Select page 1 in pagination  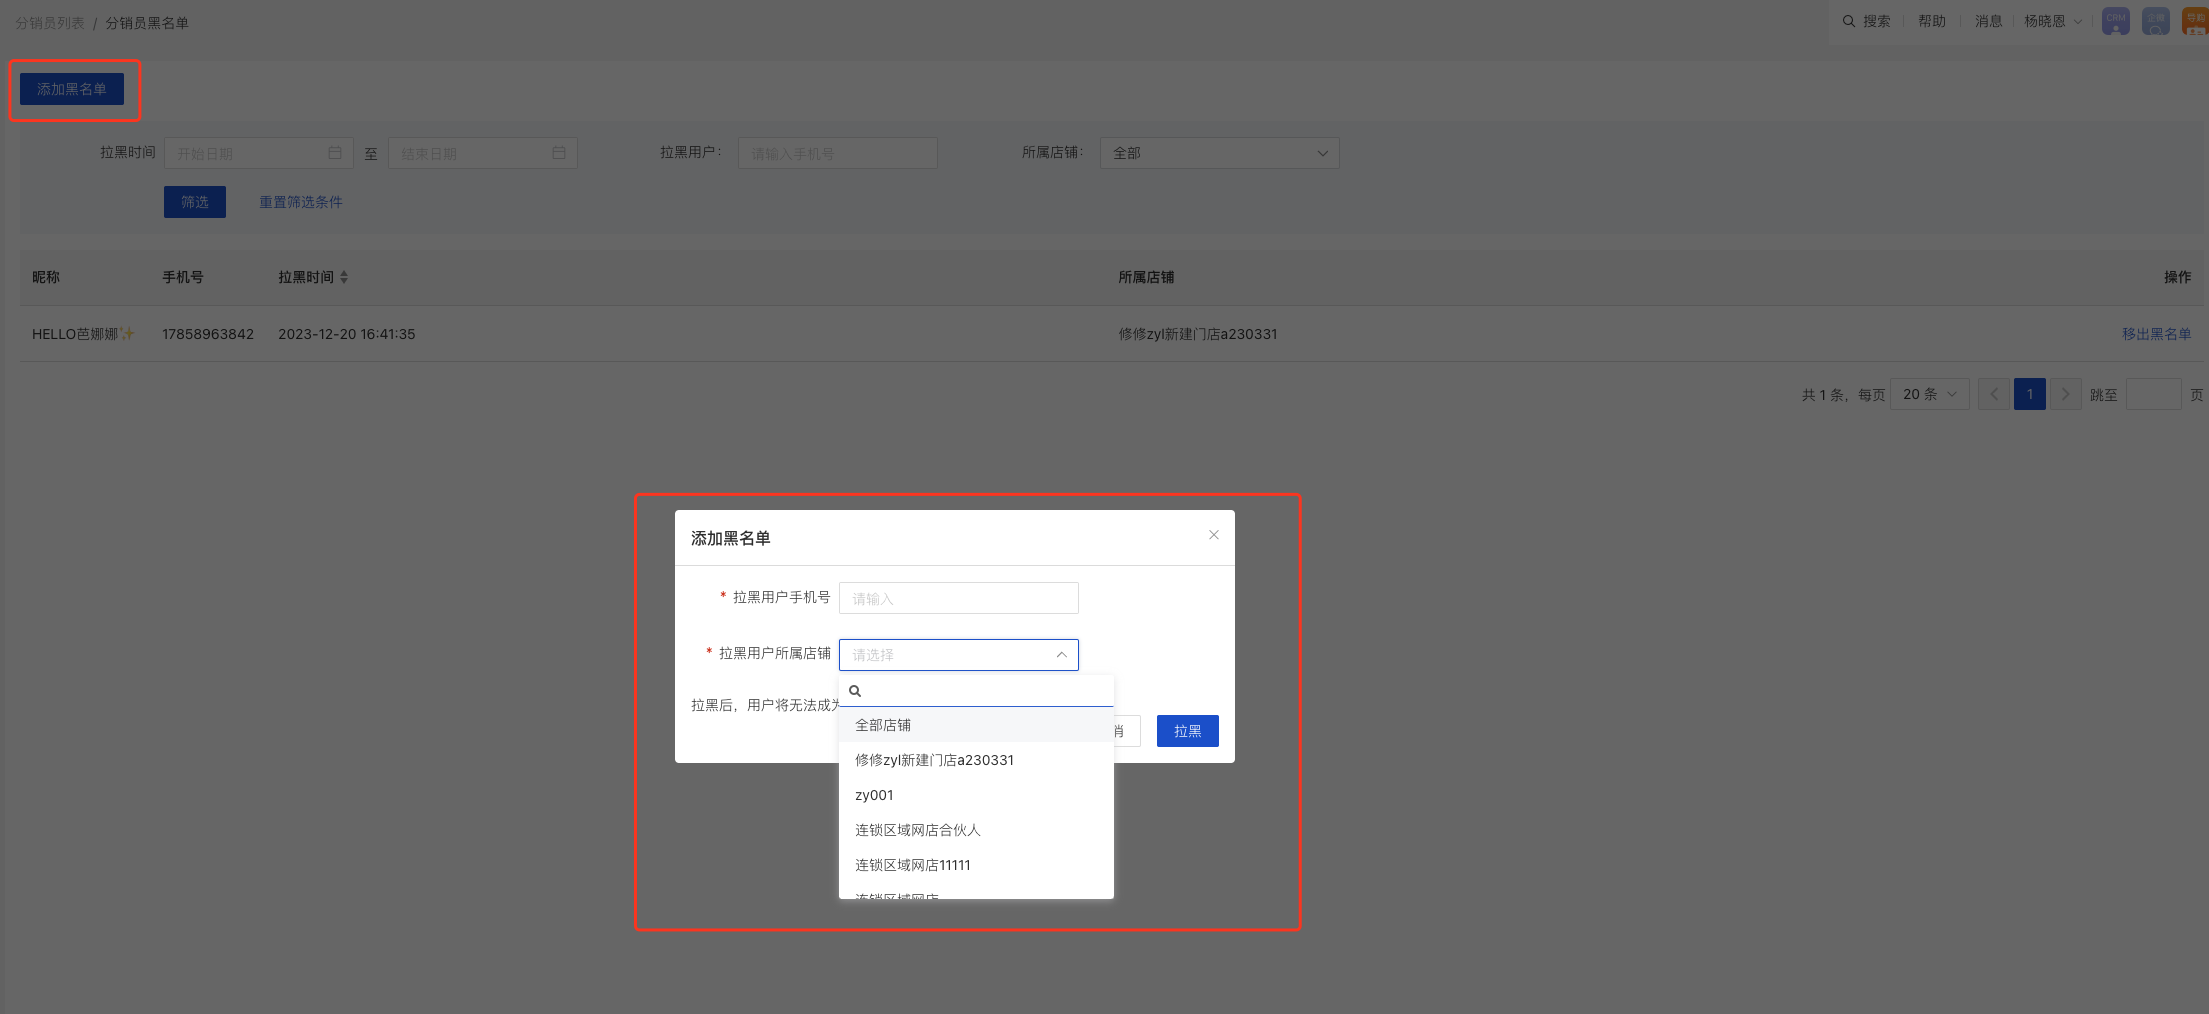click(x=2029, y=394)
